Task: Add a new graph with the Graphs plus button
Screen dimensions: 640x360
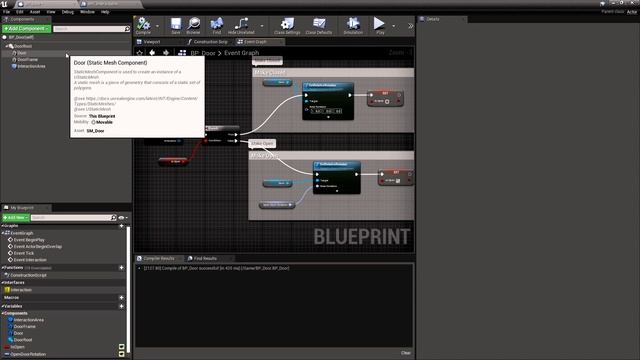Action: [x=121, y=226]
